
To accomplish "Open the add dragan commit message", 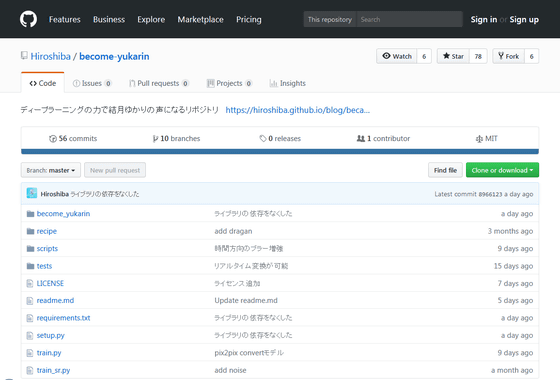I will 233,231.
